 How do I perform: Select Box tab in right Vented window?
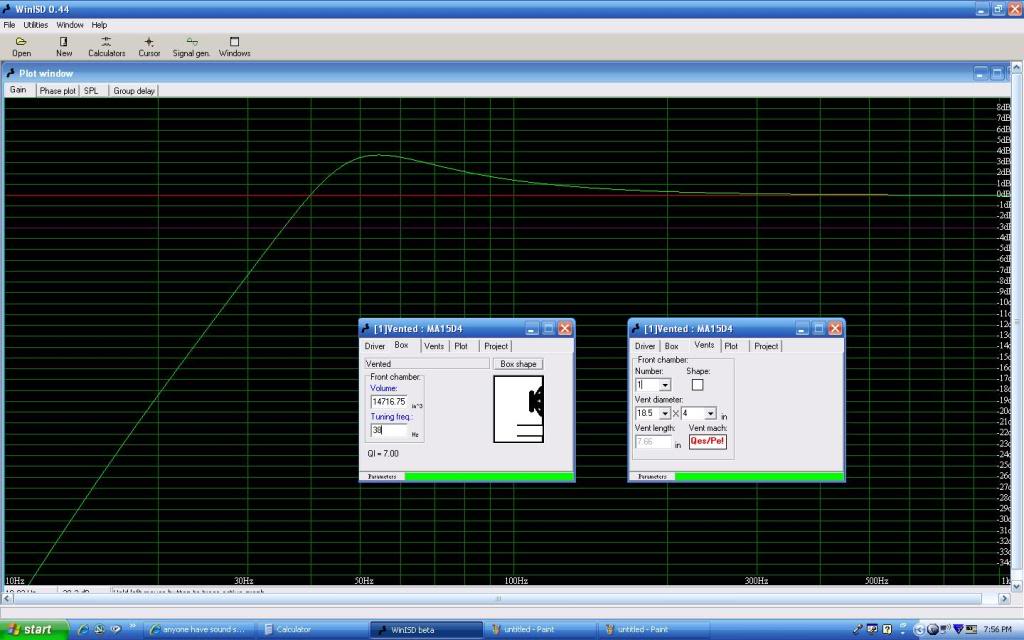point(671,346)
